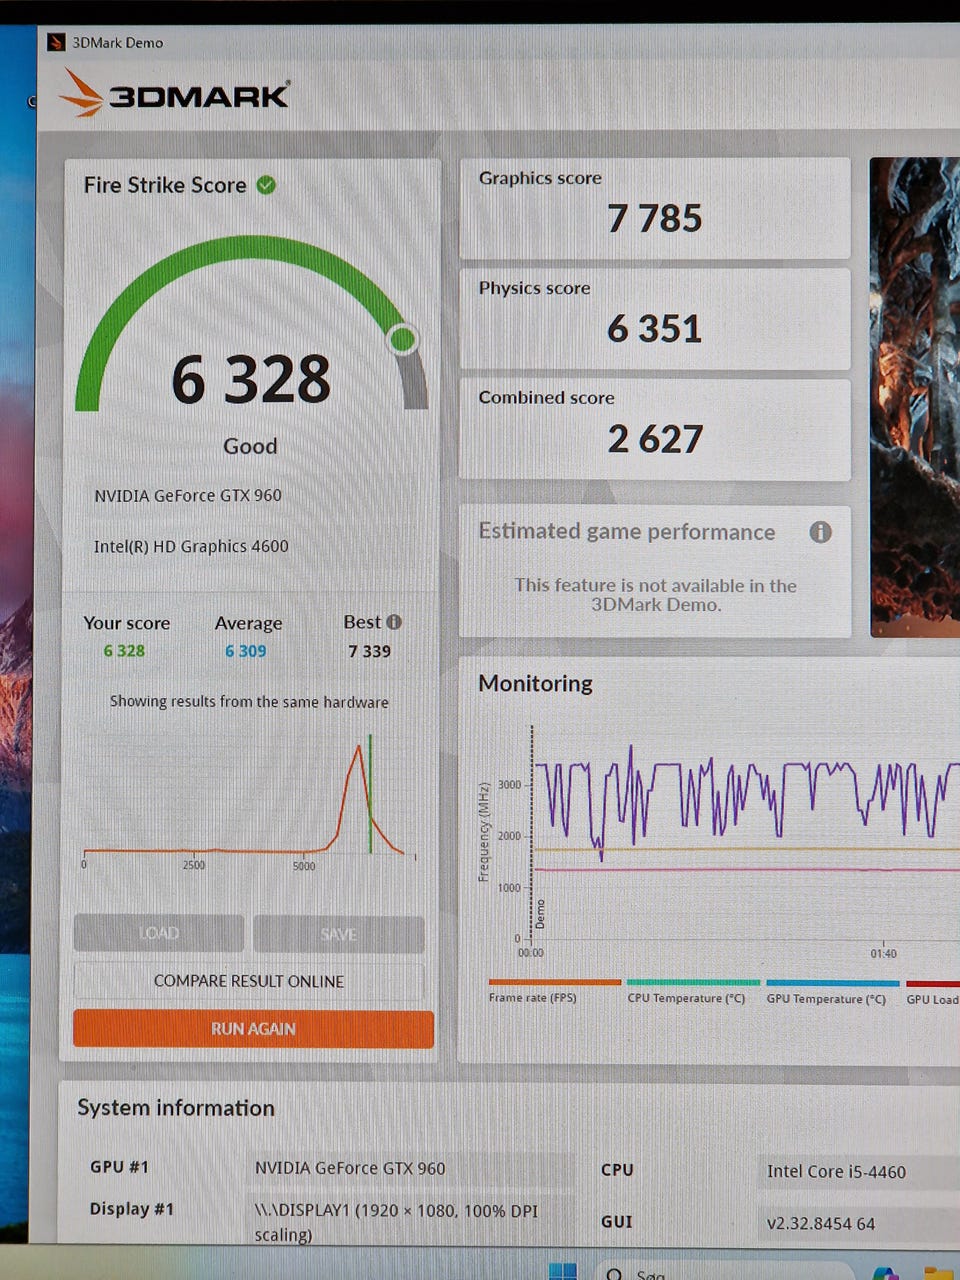This screenshot has height=1280, width=960.
Task: Click COMPARE RESULT ONLINE
Action: (x=249, y=981)
